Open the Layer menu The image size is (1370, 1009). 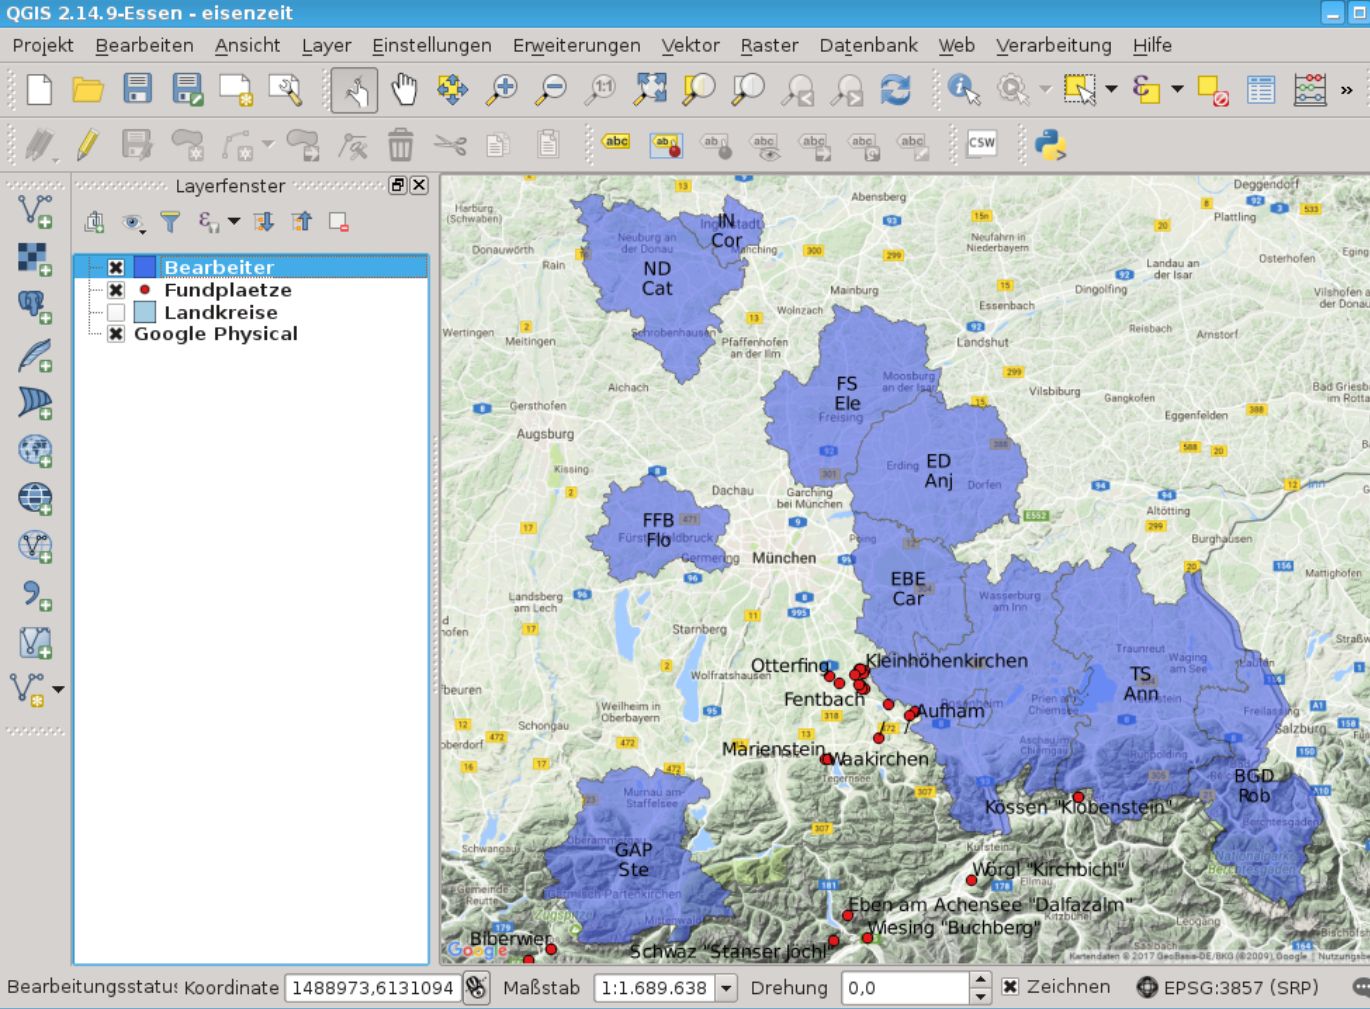point(326,45)
